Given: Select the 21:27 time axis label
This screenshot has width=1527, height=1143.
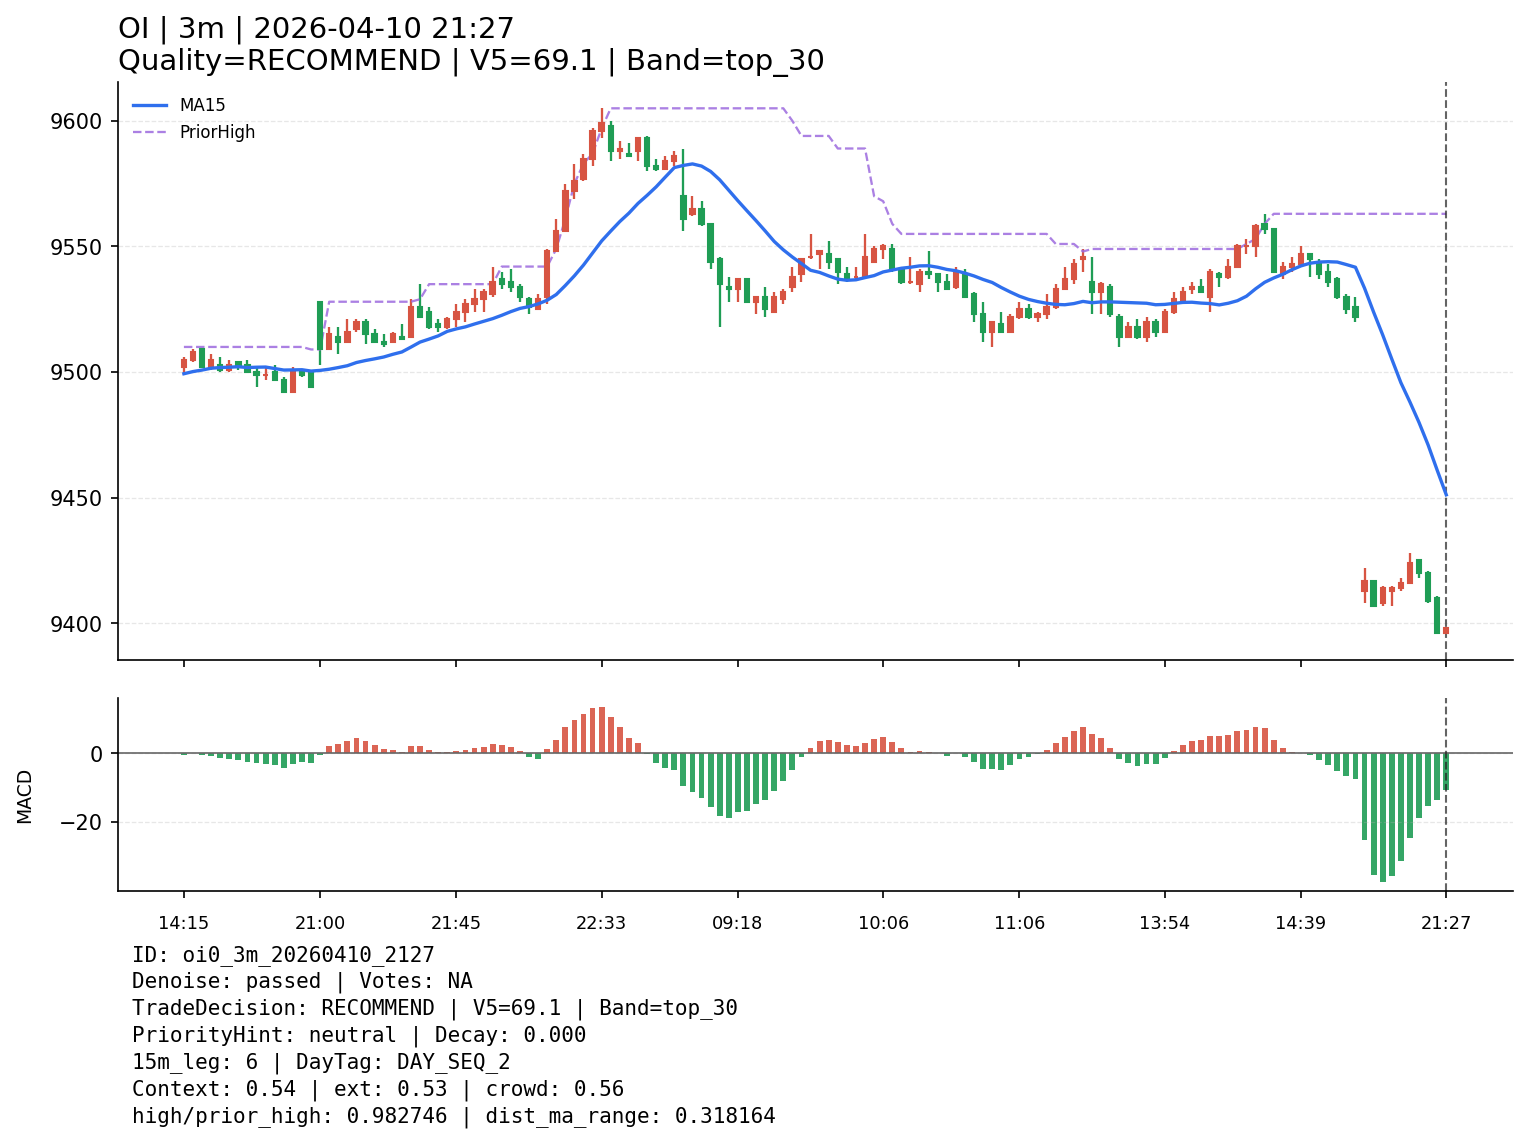Looking at the screenshot, I should coord(1446,923).
